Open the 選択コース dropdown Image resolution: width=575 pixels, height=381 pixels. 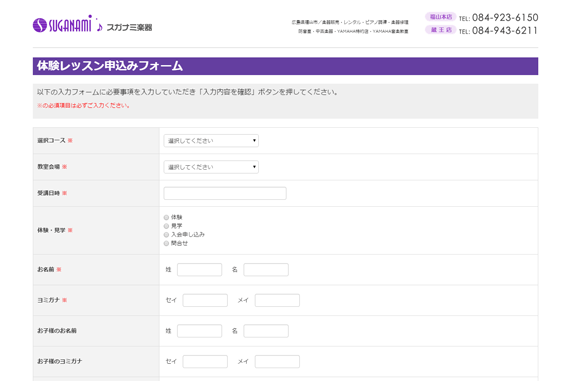[211, 141]
